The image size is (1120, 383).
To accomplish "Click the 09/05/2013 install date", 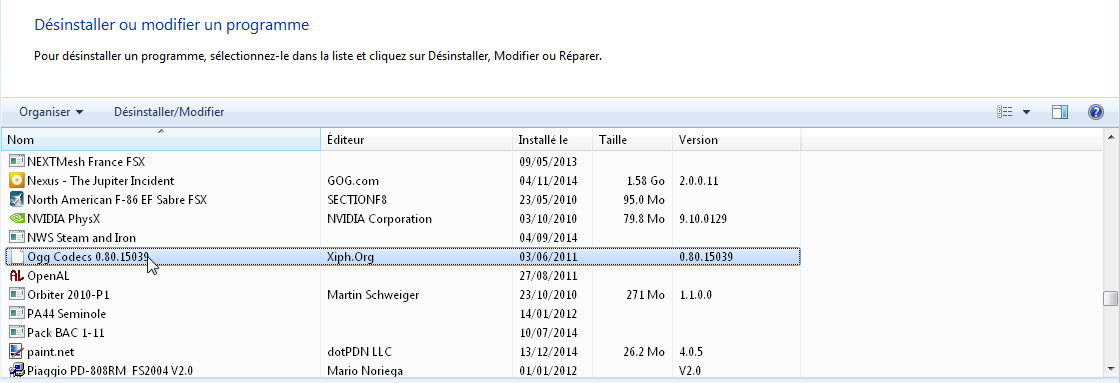I will click(x=548, y=161).
